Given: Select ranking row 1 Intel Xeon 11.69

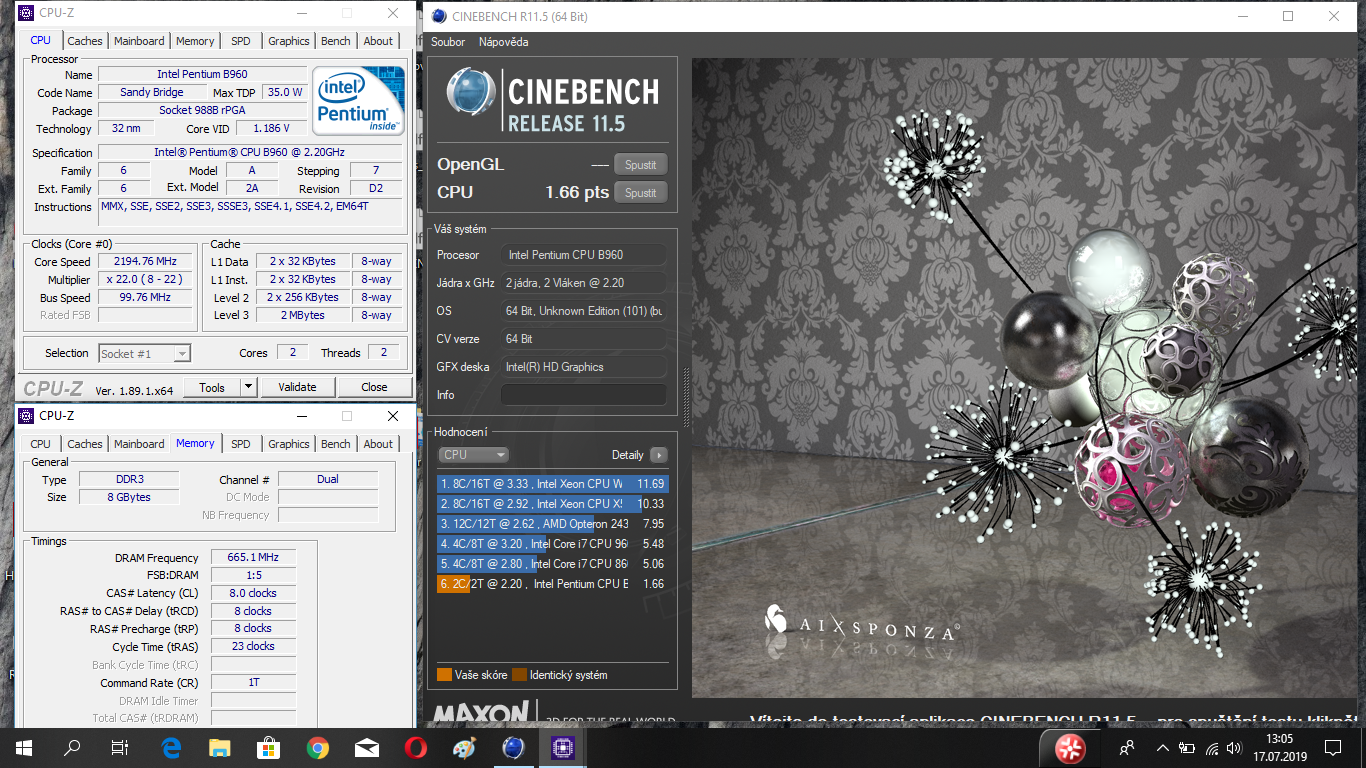Looking at the screenshot, I should pyautogui.click(x=552, y=484).
